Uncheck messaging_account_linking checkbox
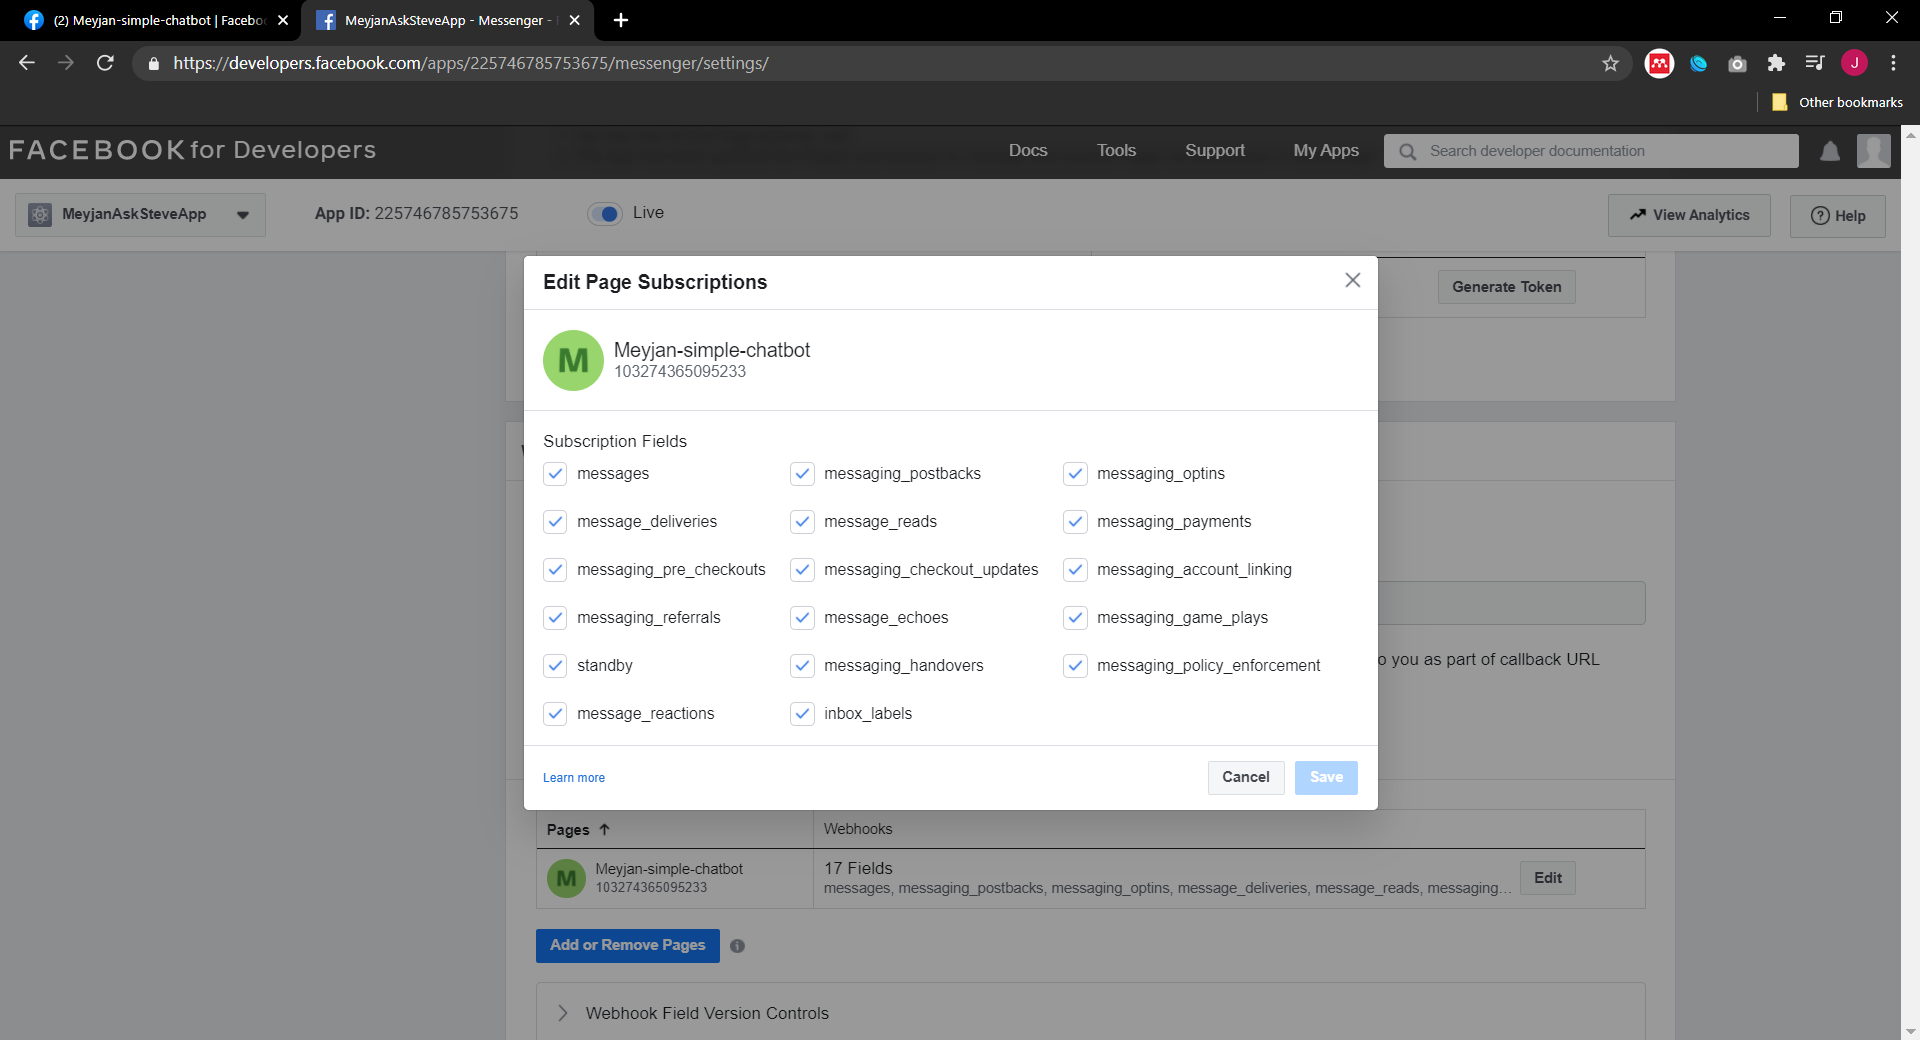 [x=1075, y=569]
